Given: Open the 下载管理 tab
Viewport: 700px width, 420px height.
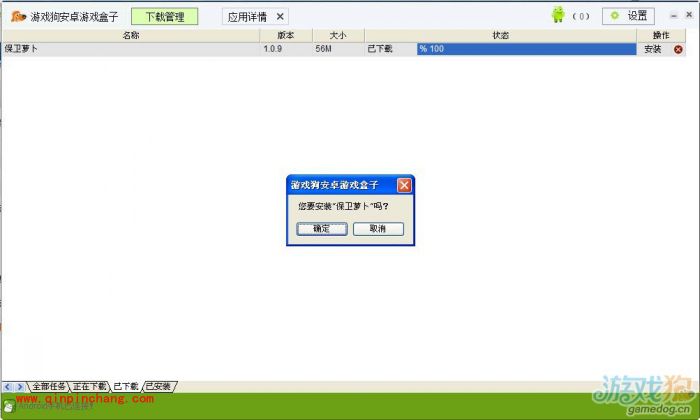Looking at the screenshot, I should tap(165, 17).
